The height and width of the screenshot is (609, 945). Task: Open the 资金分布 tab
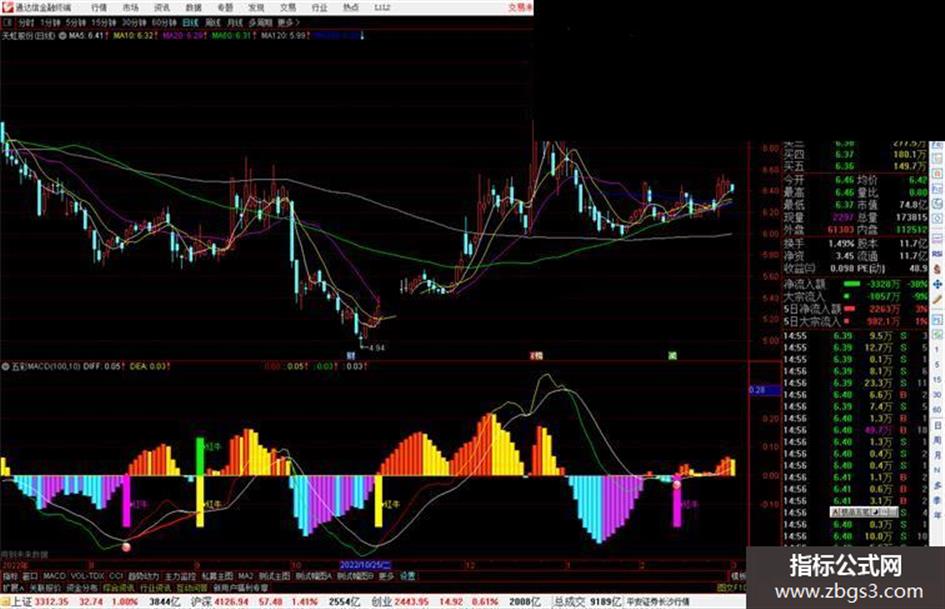pyautogui.click(x=82, y=587)
